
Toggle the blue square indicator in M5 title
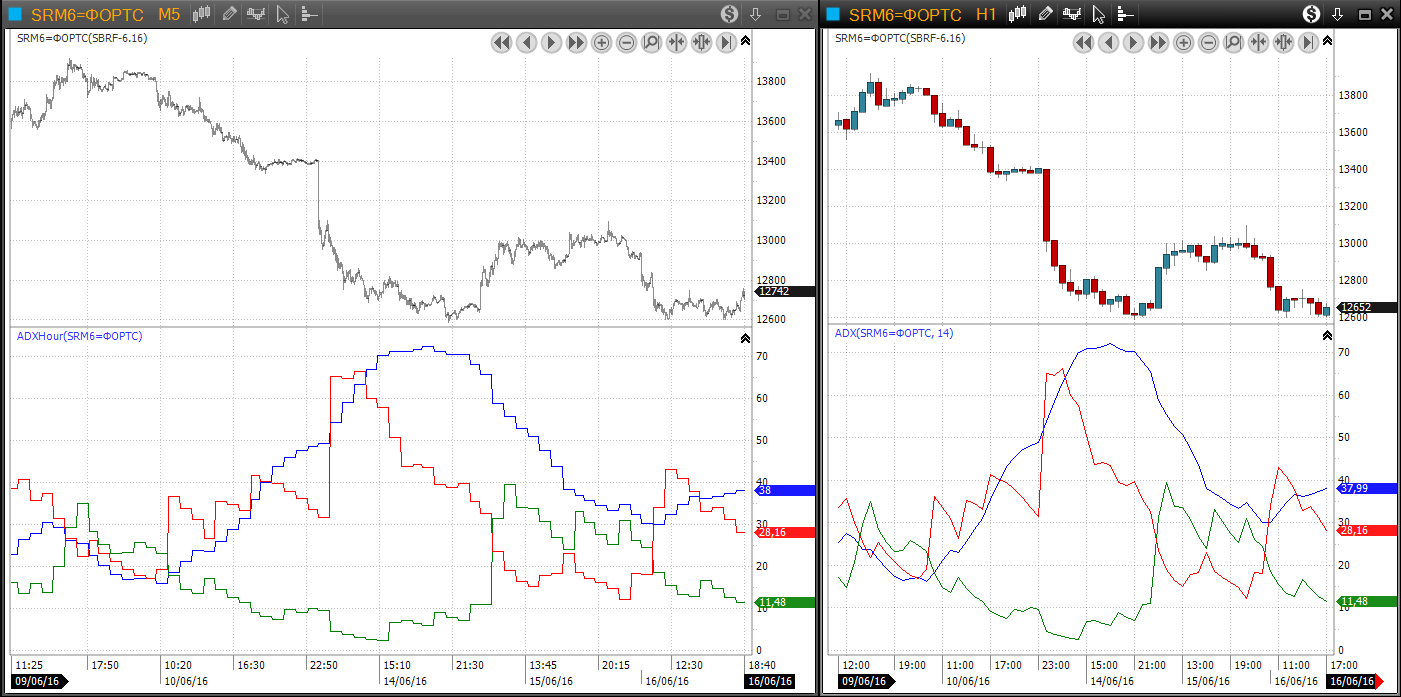click(15, 14)
